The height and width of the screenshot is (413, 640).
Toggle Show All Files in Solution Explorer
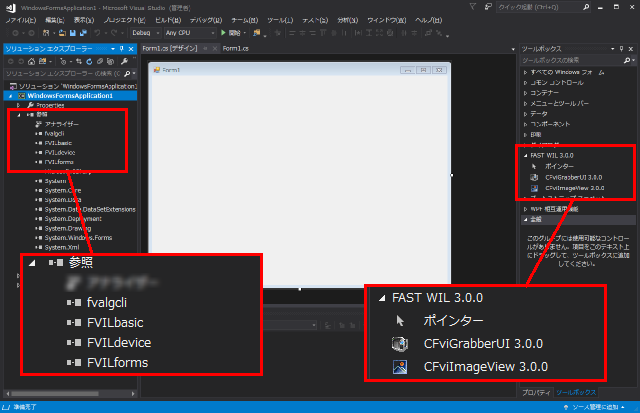[x=110, y=62]
